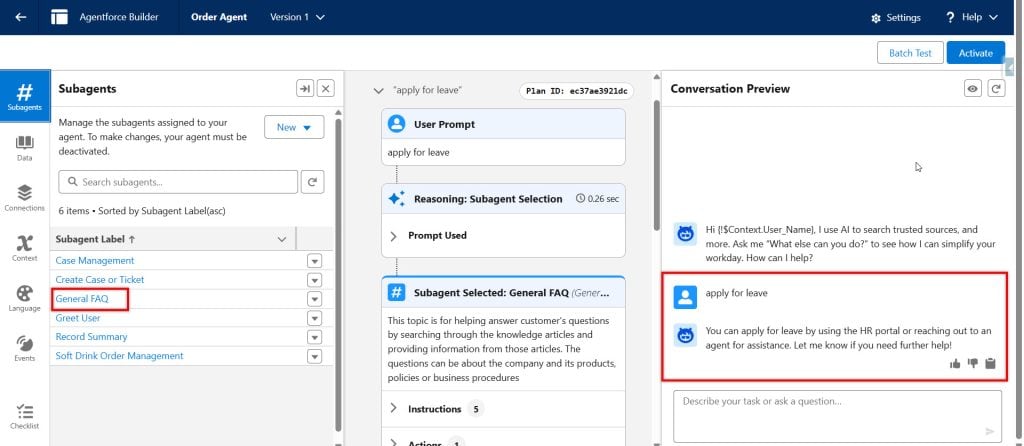Go back using the top-left arrow
The image size is (1024, 446).
(21, 18)
